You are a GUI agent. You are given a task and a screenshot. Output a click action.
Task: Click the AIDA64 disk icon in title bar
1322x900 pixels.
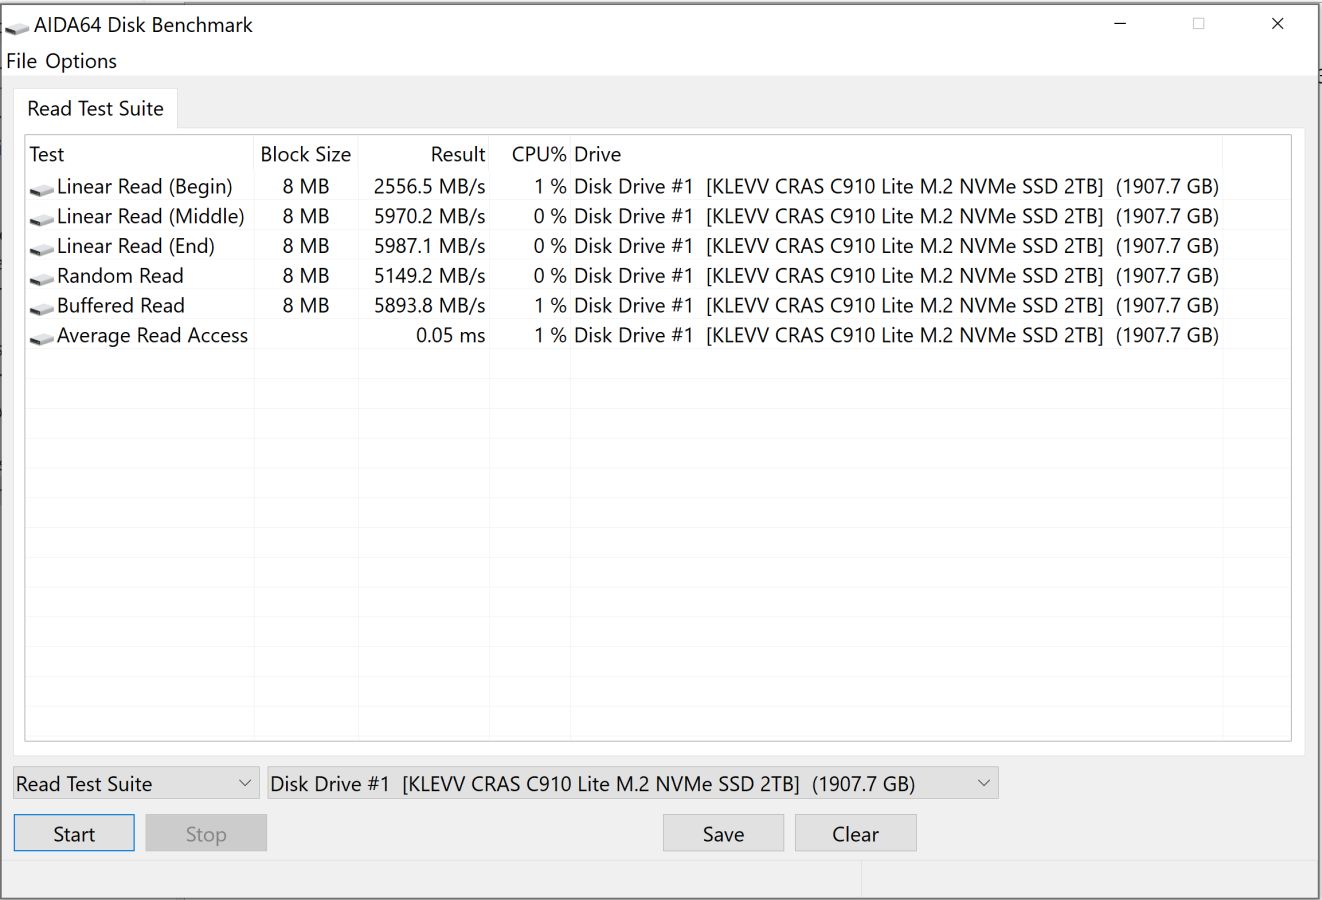17,27
